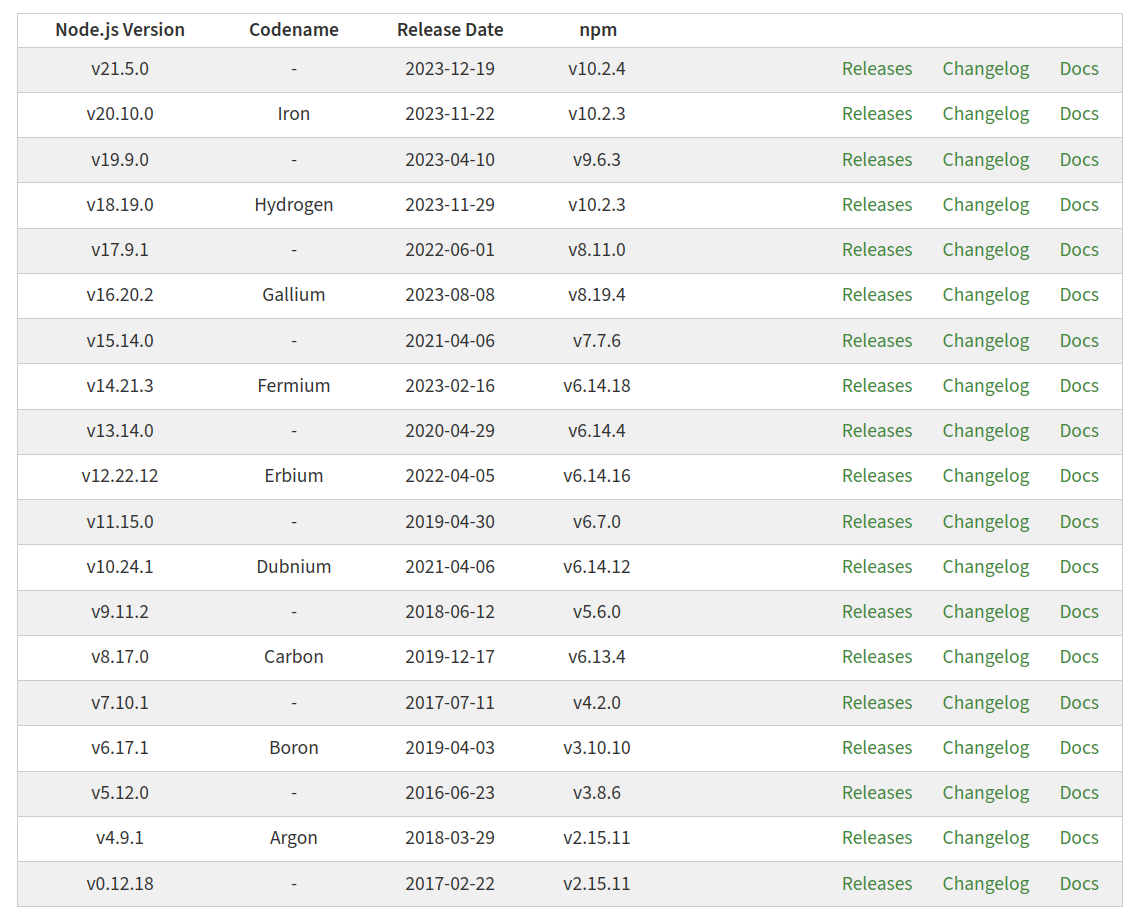Screen dimensions: 1136x920
Task: View Changelog for v9.11.2
Action: click(x=985, y=611)
